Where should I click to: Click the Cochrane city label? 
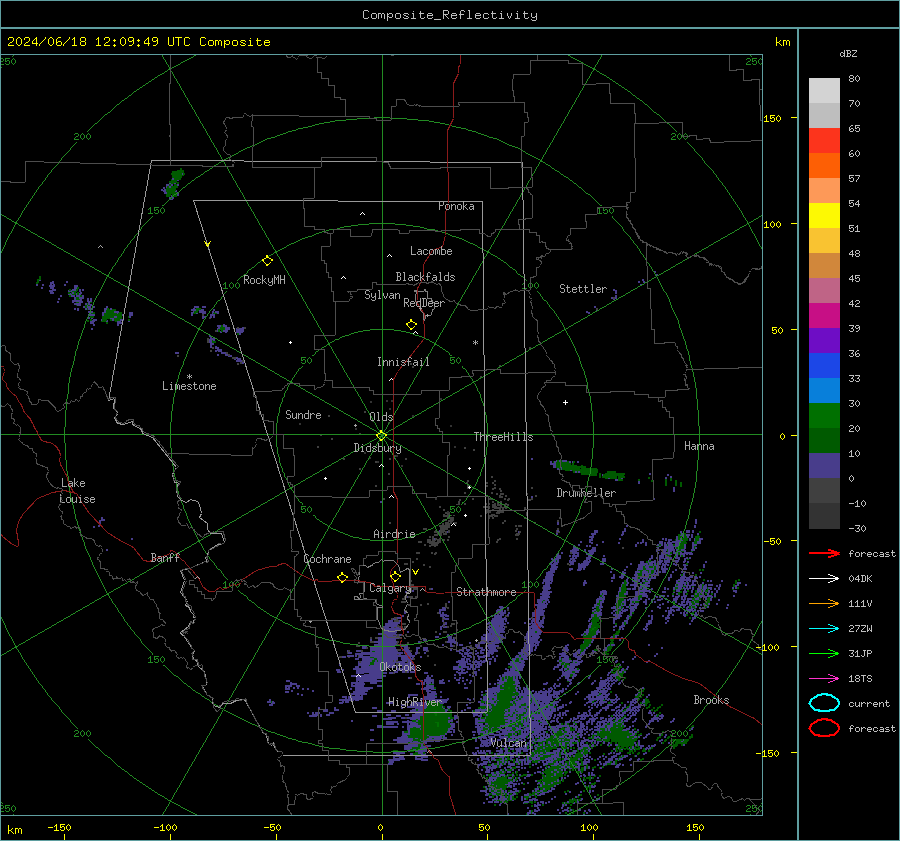click(327, 559)
